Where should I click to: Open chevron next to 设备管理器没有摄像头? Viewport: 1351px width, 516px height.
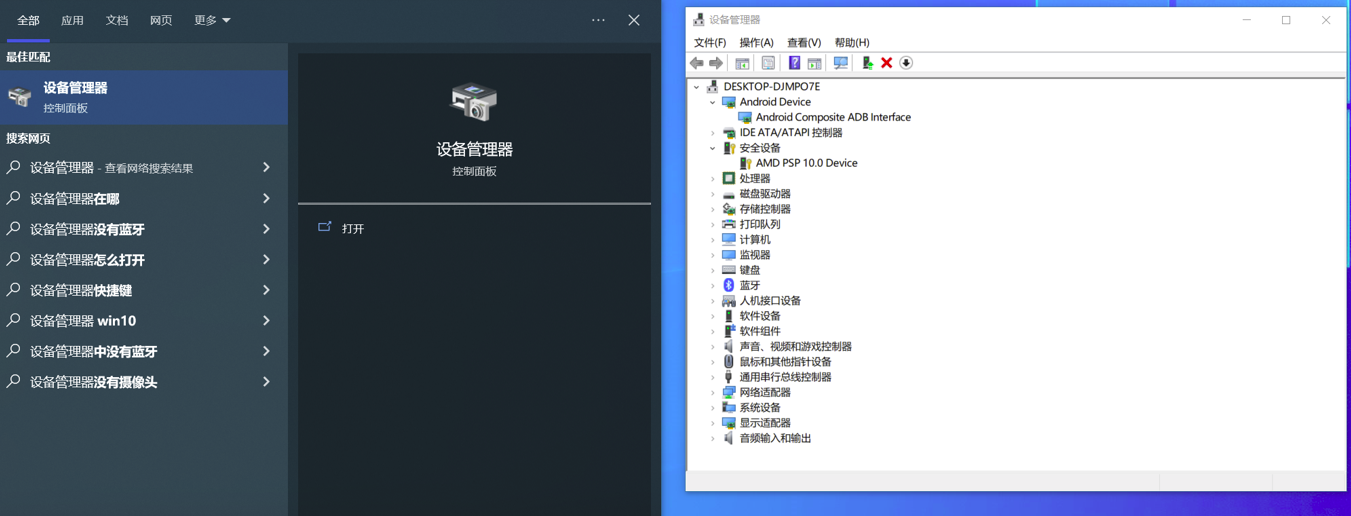point(266,382)
